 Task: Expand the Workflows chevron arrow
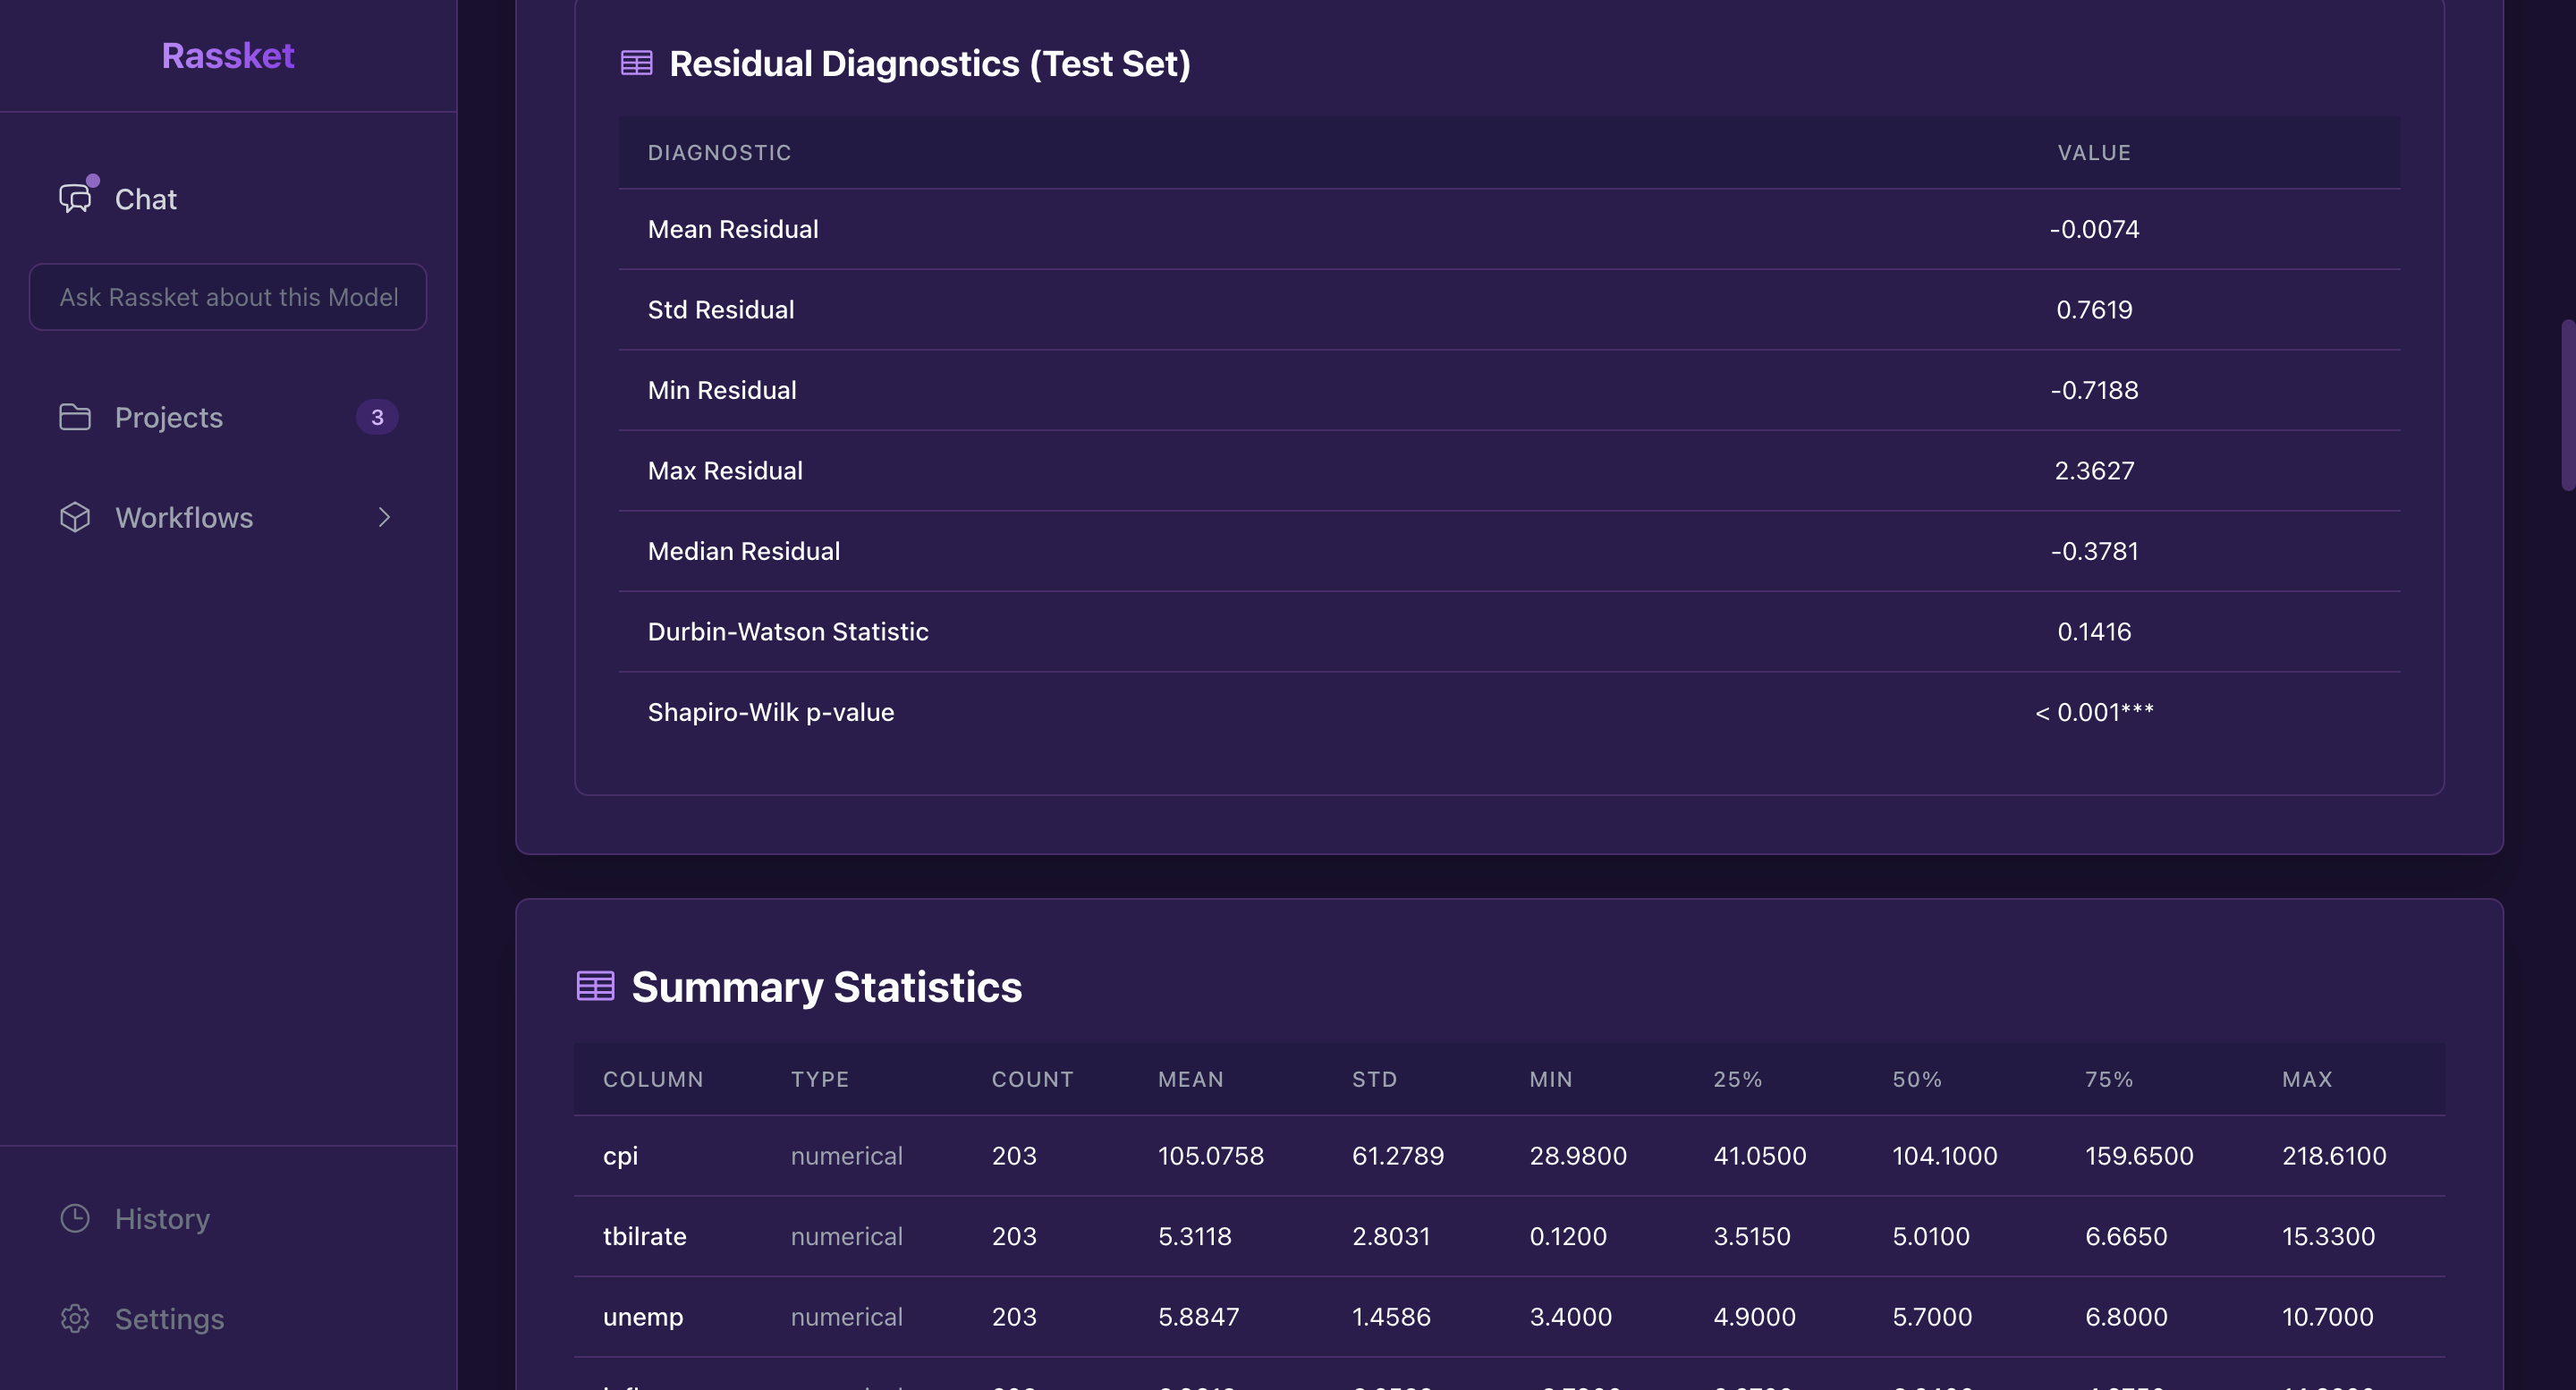(384, 517)
